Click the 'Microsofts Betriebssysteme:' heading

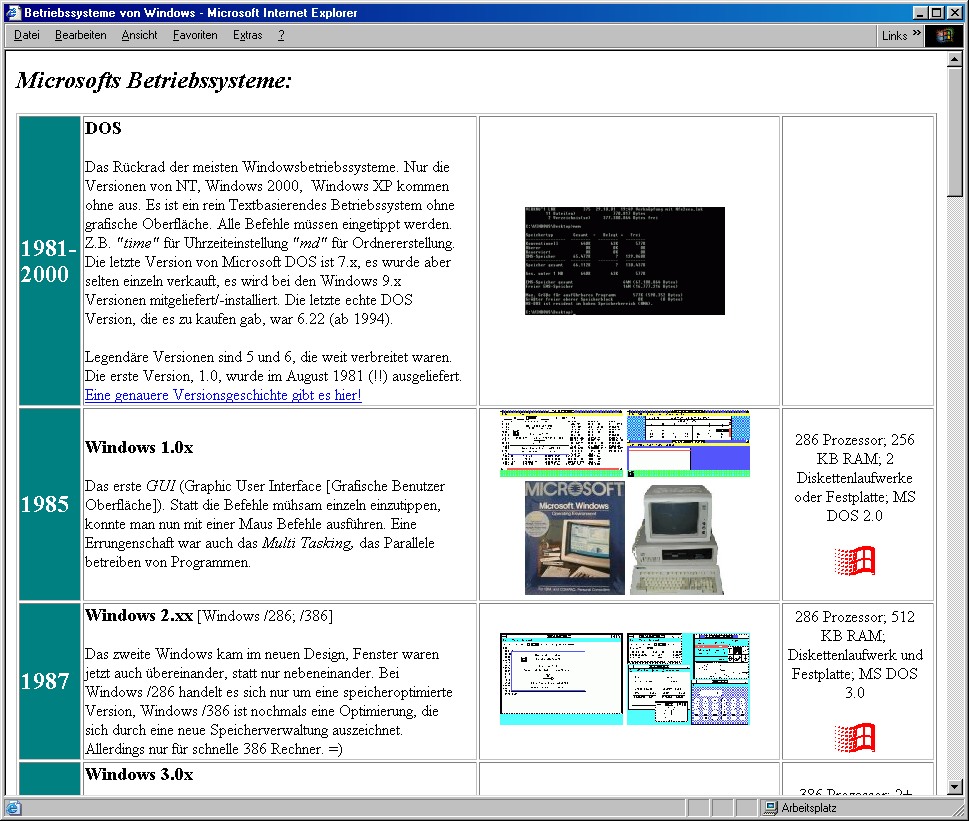(x=154, y=80)
